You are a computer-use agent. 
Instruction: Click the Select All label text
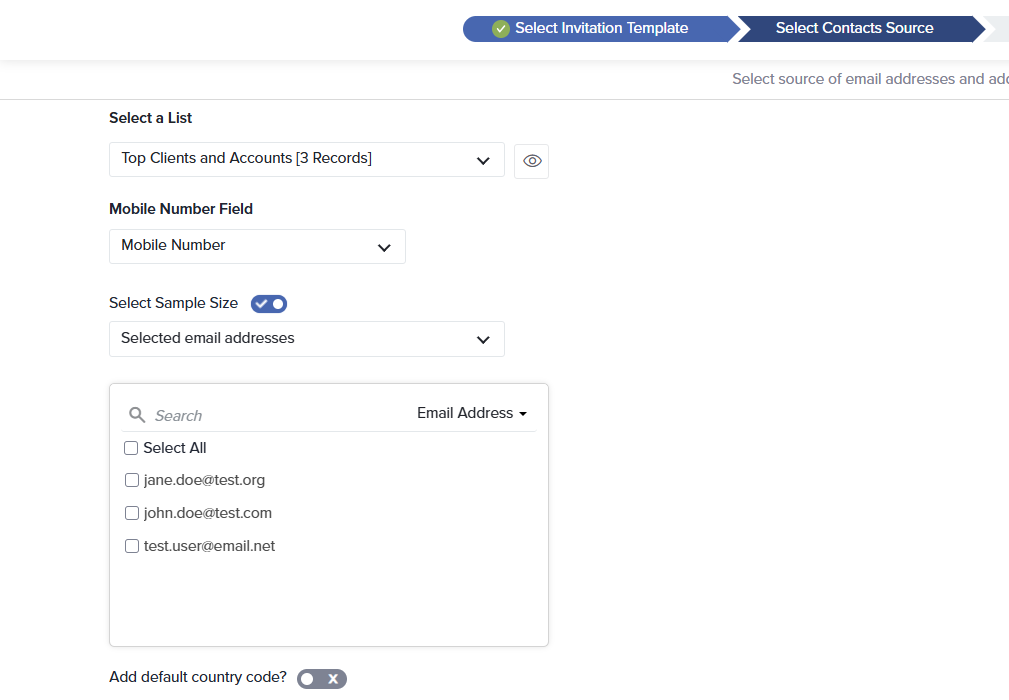click(175, 448)
